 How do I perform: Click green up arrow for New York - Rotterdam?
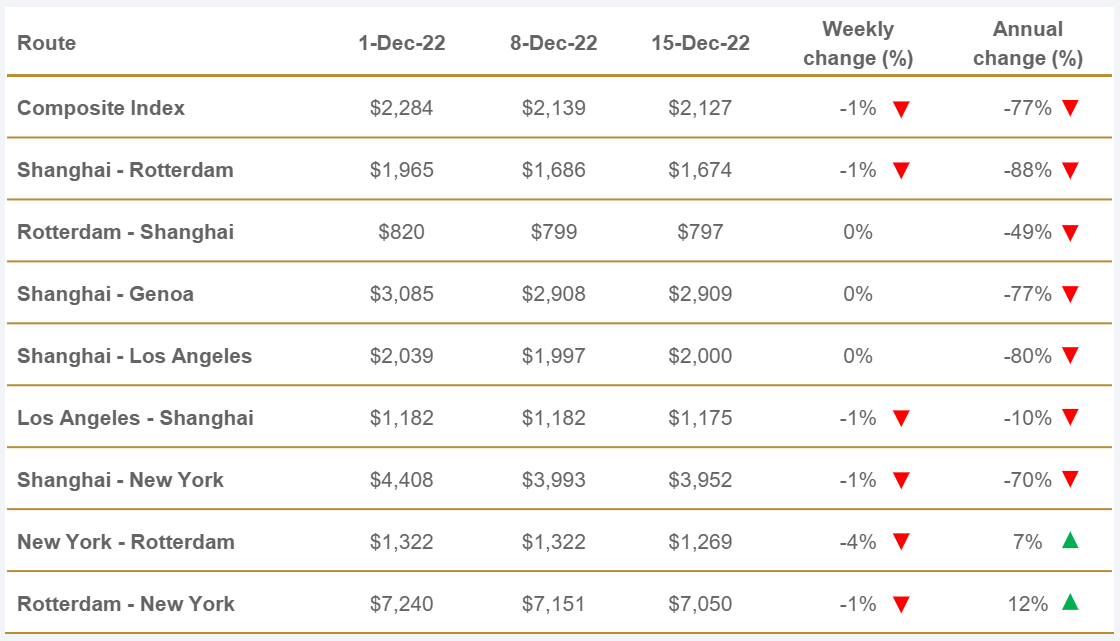tap(1070, 541)
